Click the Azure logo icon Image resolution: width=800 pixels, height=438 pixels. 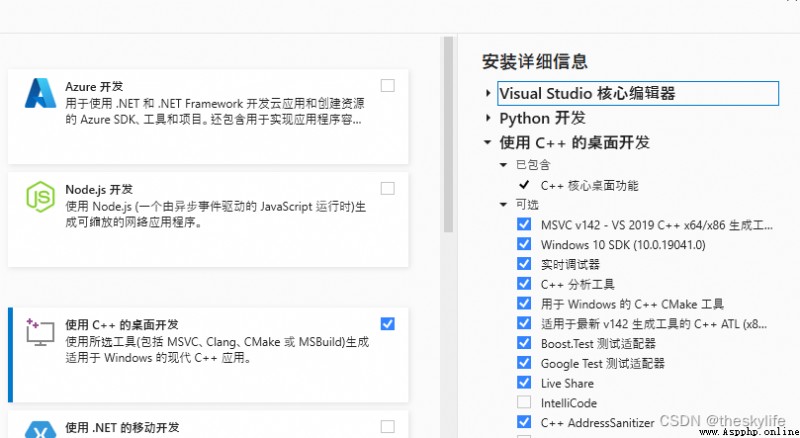pos(40,93)
